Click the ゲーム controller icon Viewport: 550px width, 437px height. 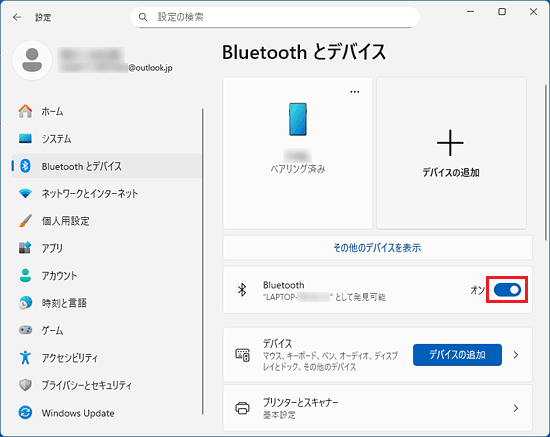pyautogui.click(x=25, y=330)
